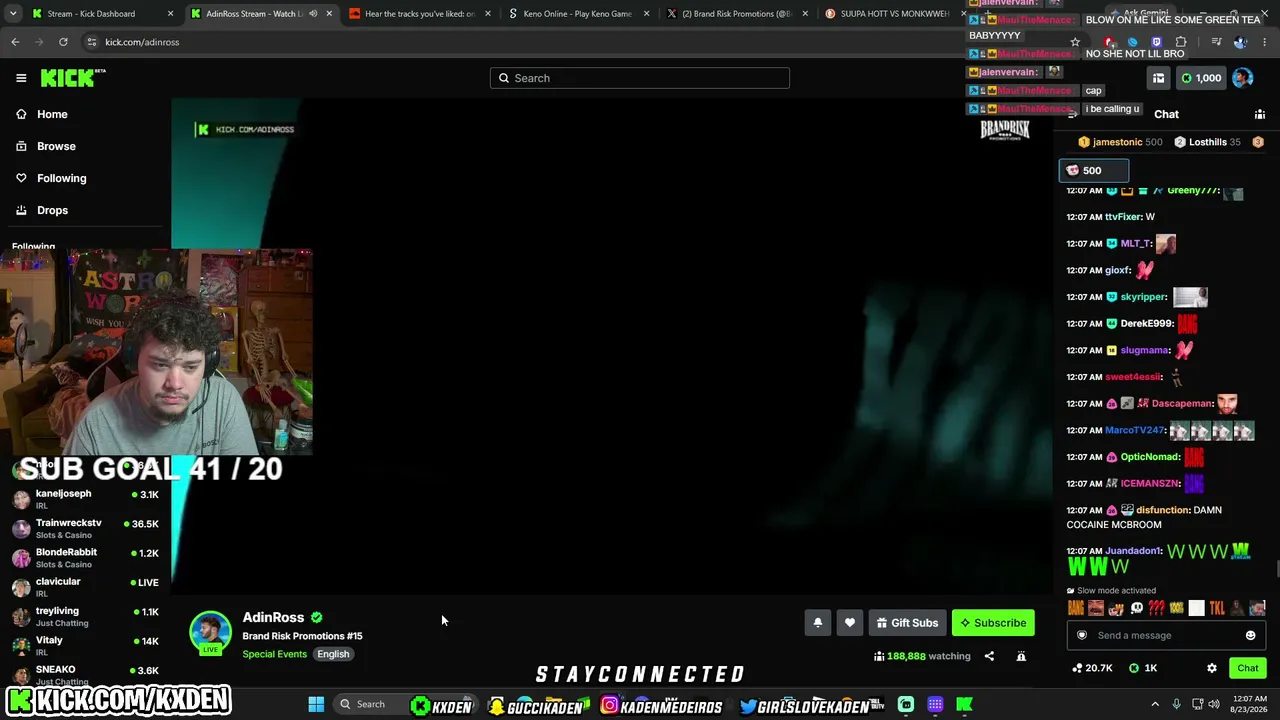
Task: Open Vitaly in the following list
Action: point(85,645)
